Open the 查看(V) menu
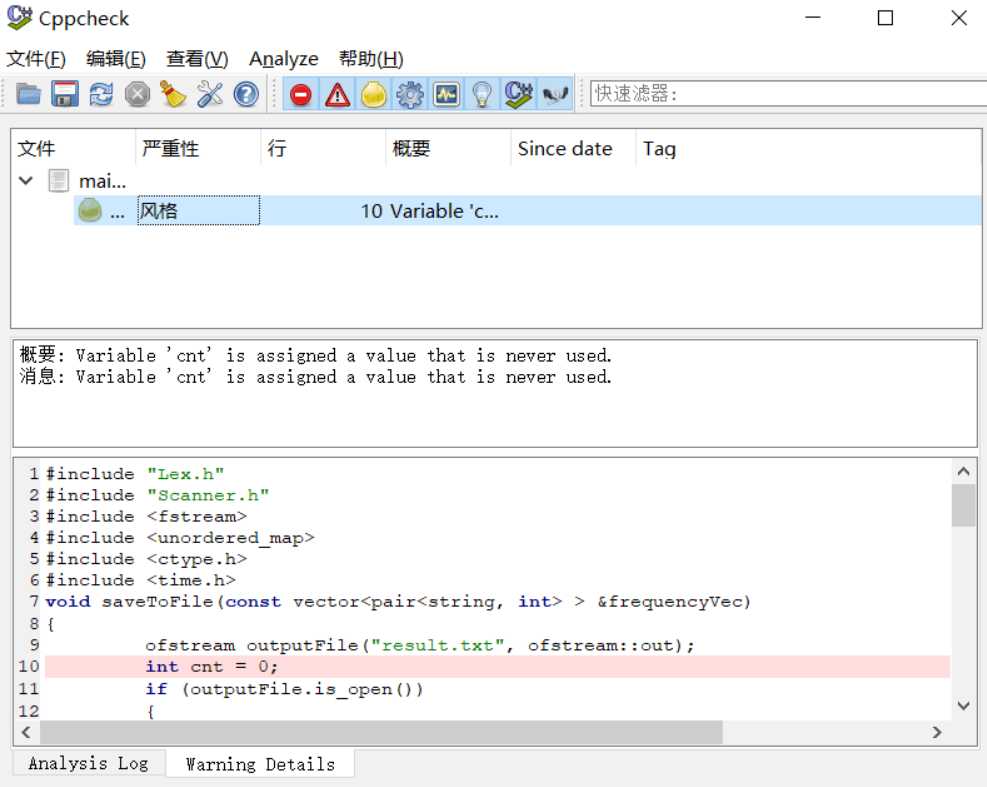Image resolution: width=987 pixels, height=787 pixels. tap(197, 59)
